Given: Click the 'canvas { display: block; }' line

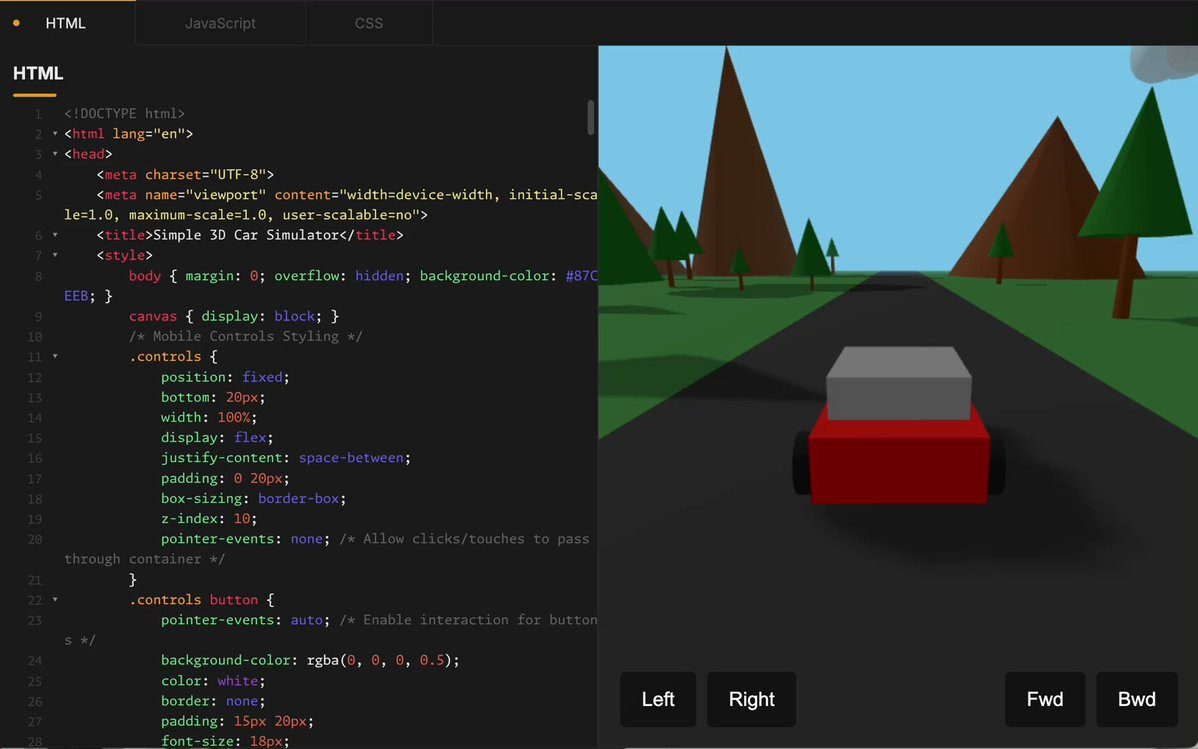Looking at the screenshot, I should (x=234, y=316).
